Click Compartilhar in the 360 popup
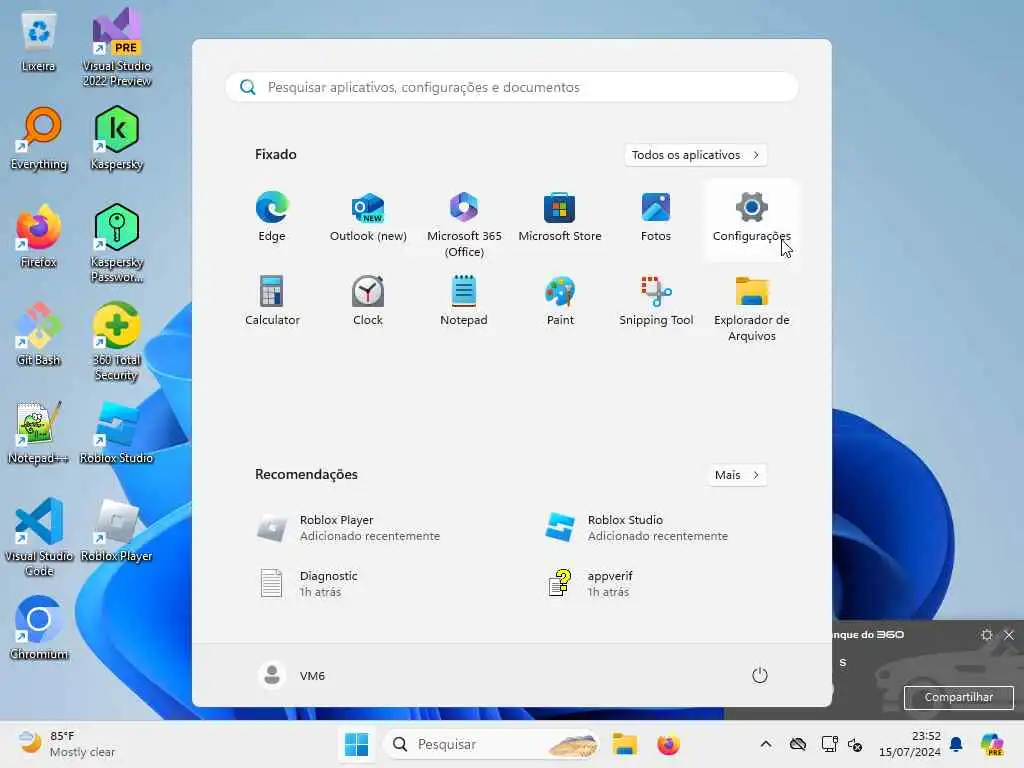Screen dimensions: 1024x768 tap(958, 697)
